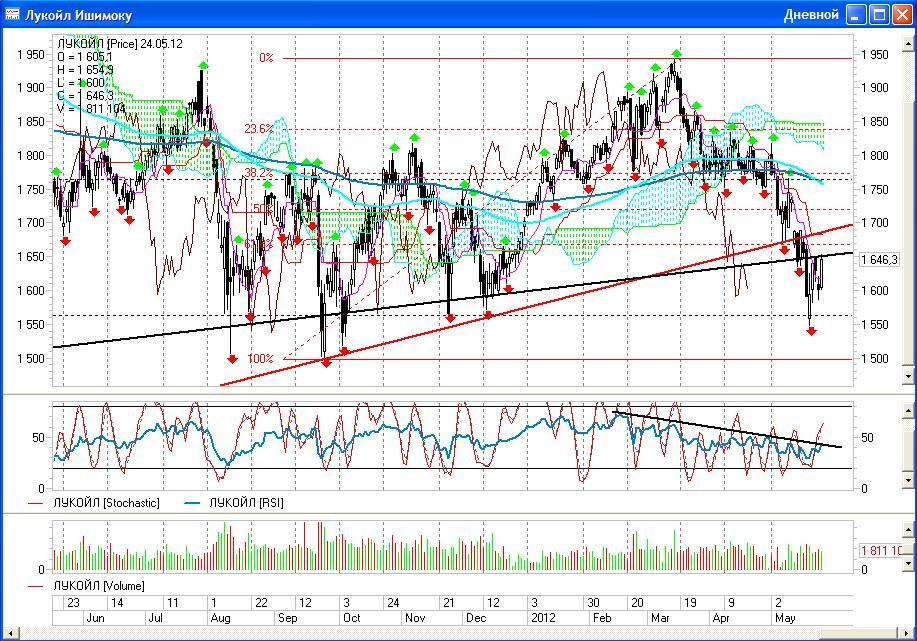Click the 23.6% Fibonacci level label

258,129
